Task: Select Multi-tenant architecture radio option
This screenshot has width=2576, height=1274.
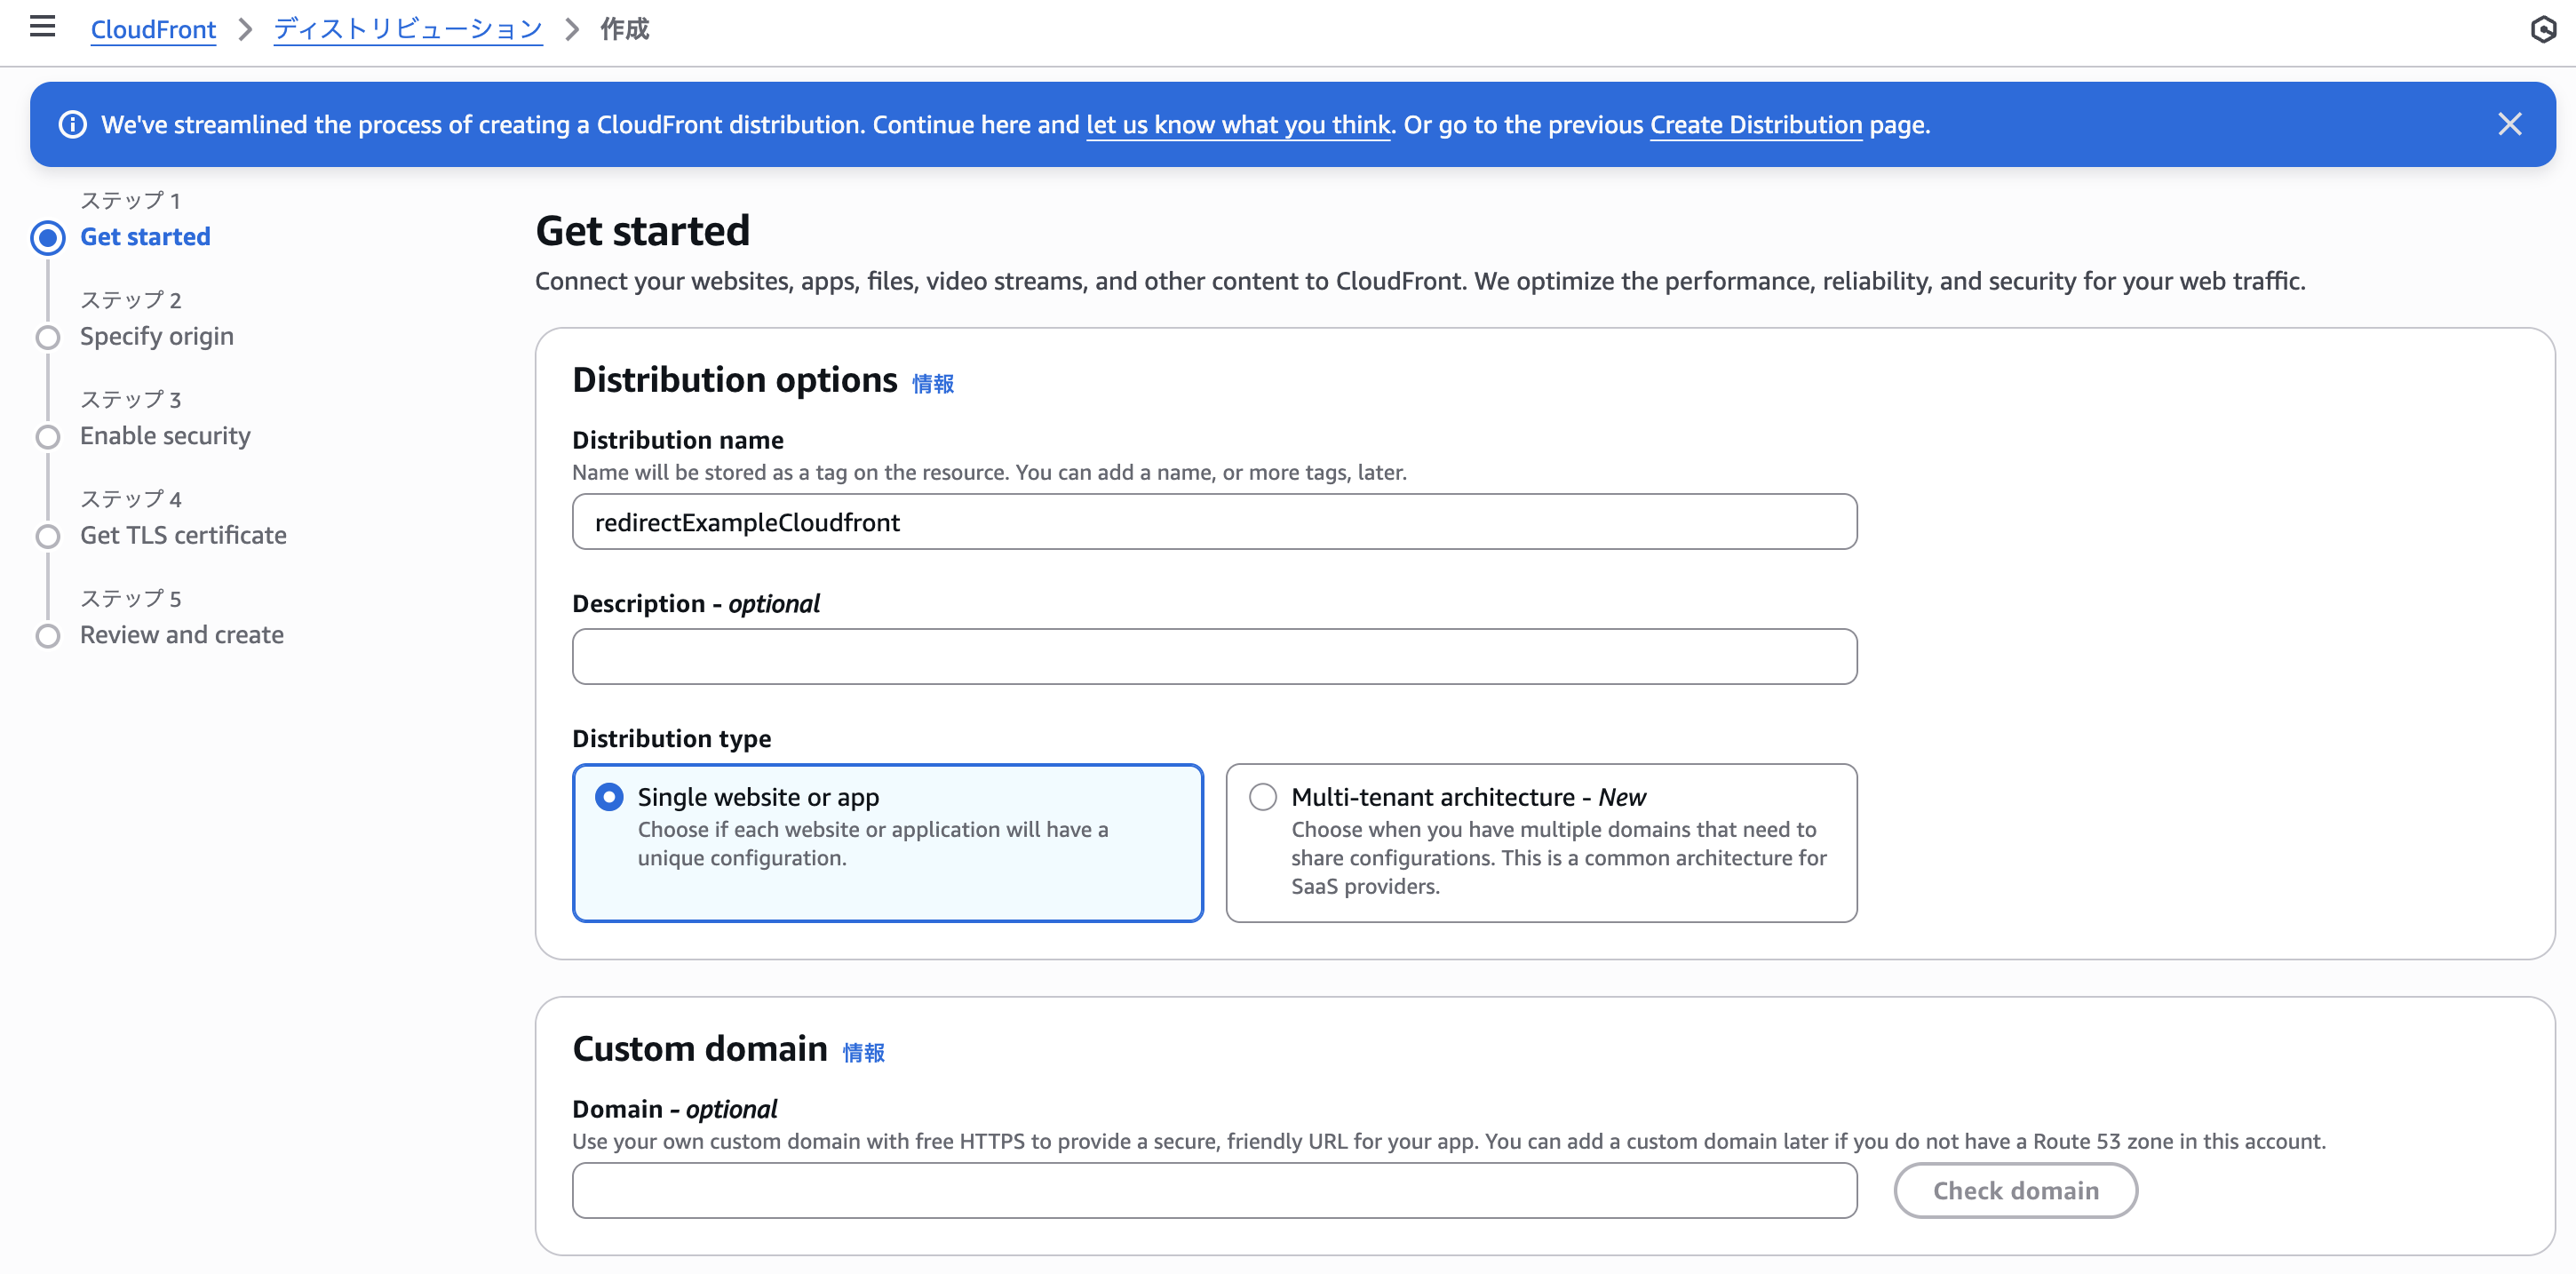Action: tap(1263, 797)
